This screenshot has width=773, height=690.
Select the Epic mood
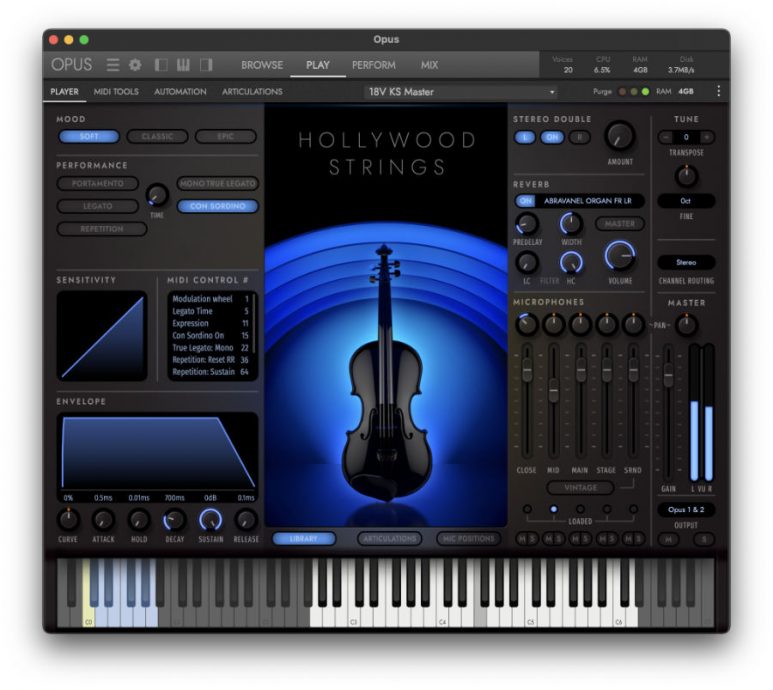pos(226,137)
